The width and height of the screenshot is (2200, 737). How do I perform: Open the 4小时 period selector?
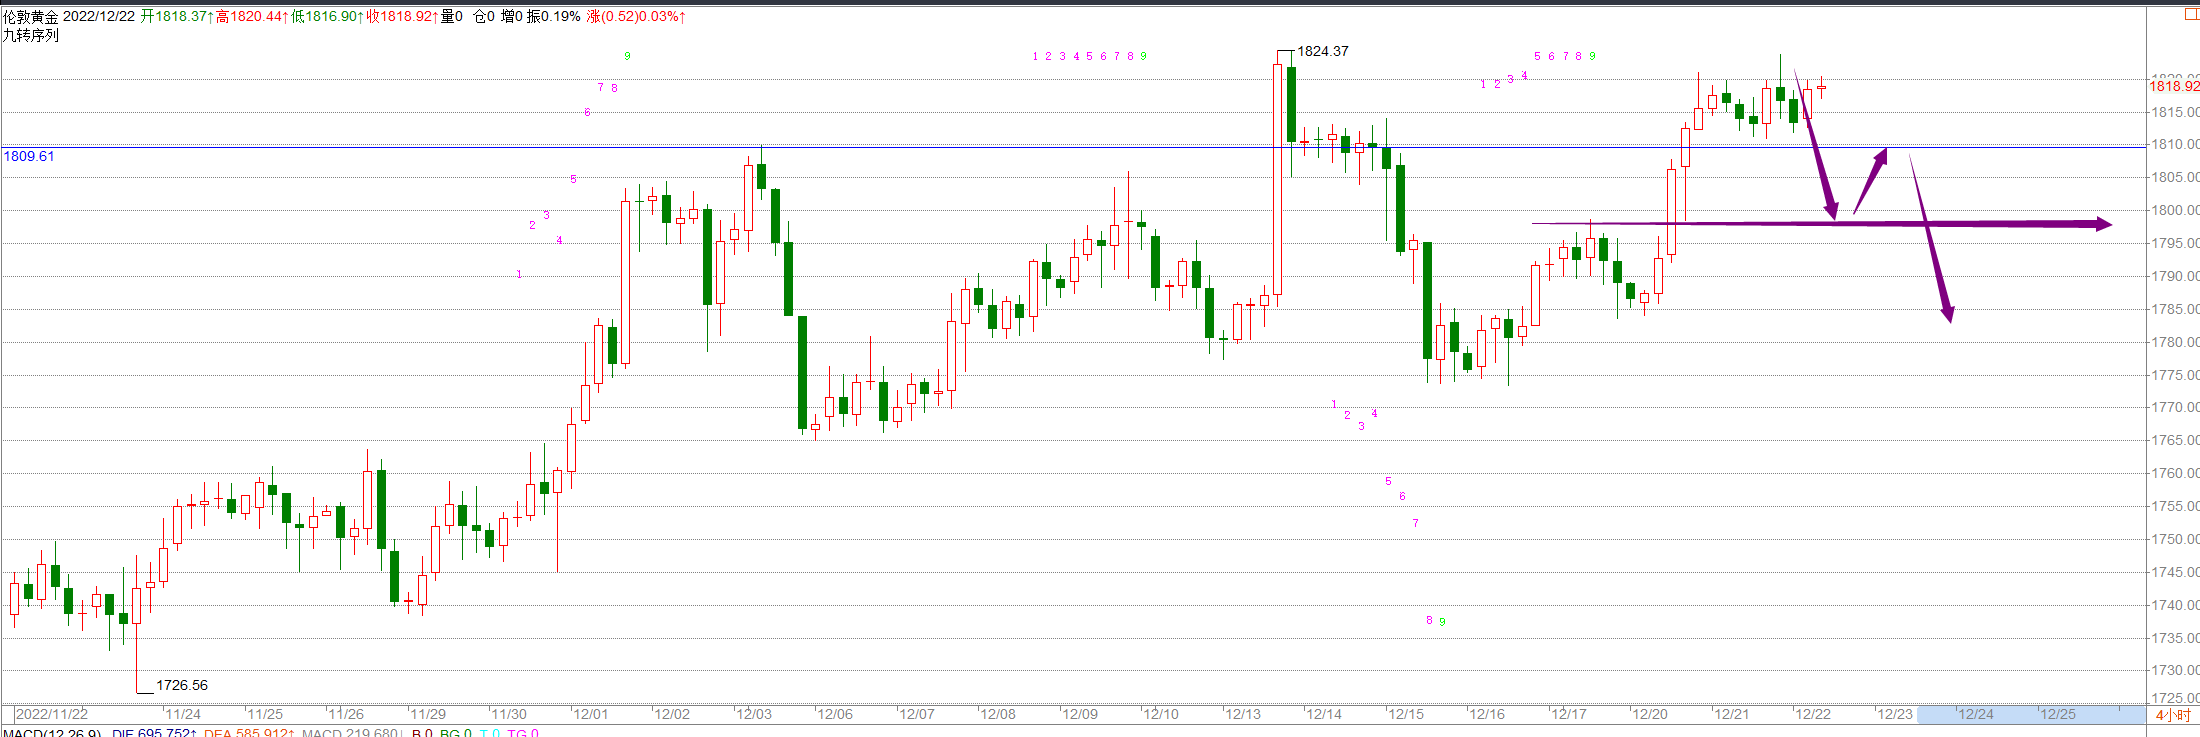click(2172, 715)
